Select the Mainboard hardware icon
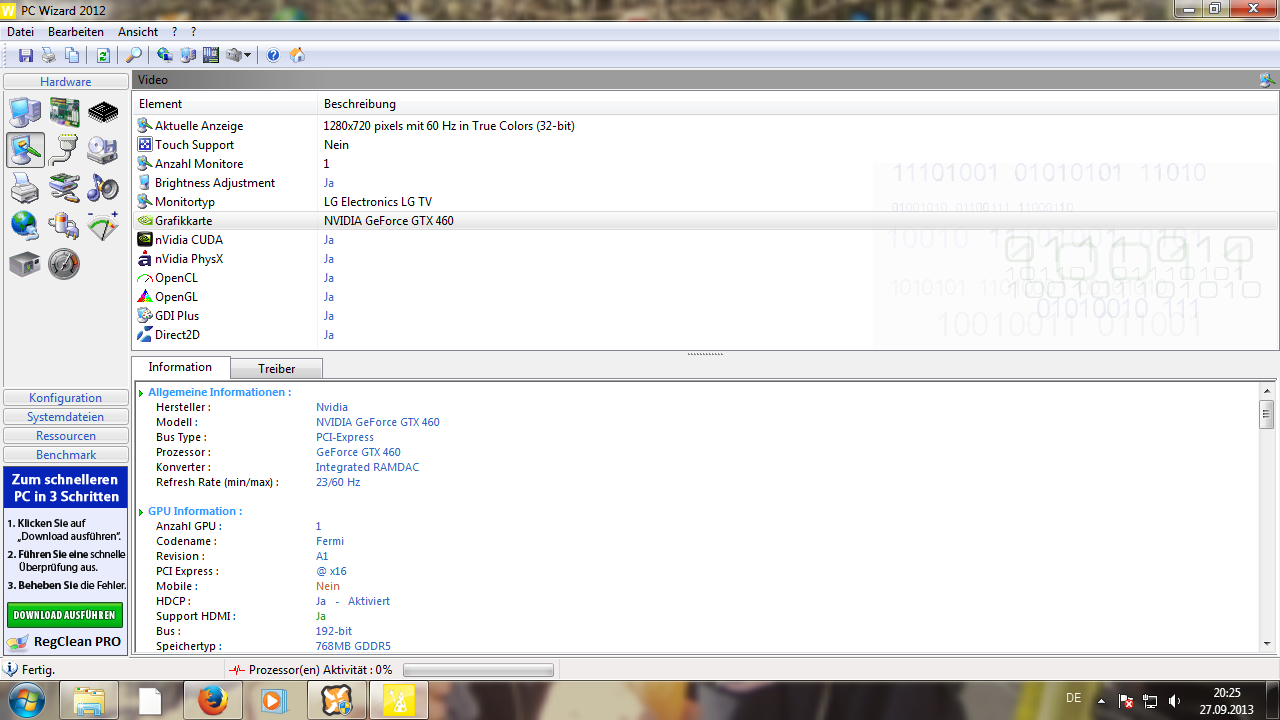 [64, 112]
